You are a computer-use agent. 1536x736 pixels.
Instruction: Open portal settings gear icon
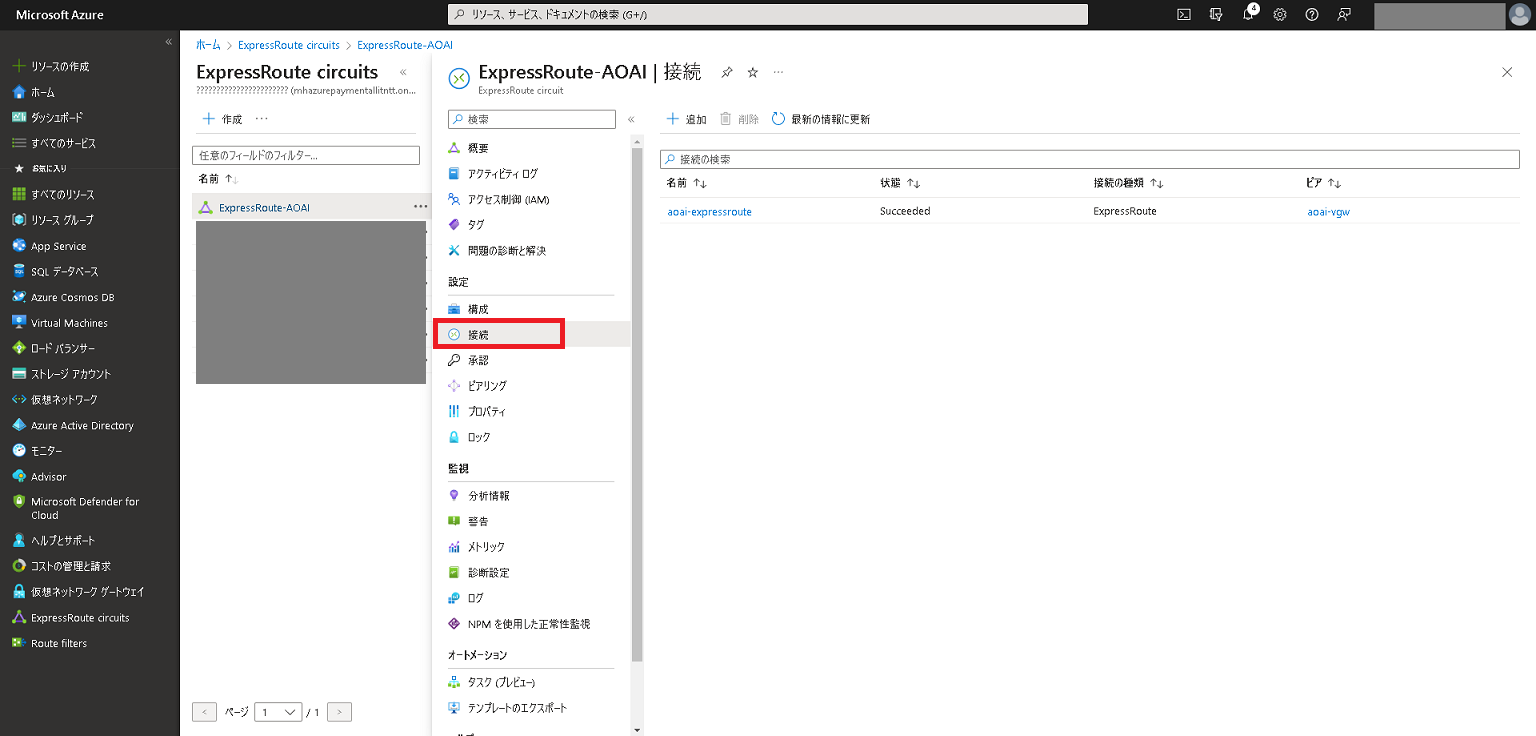click(x=1279, y=15)
